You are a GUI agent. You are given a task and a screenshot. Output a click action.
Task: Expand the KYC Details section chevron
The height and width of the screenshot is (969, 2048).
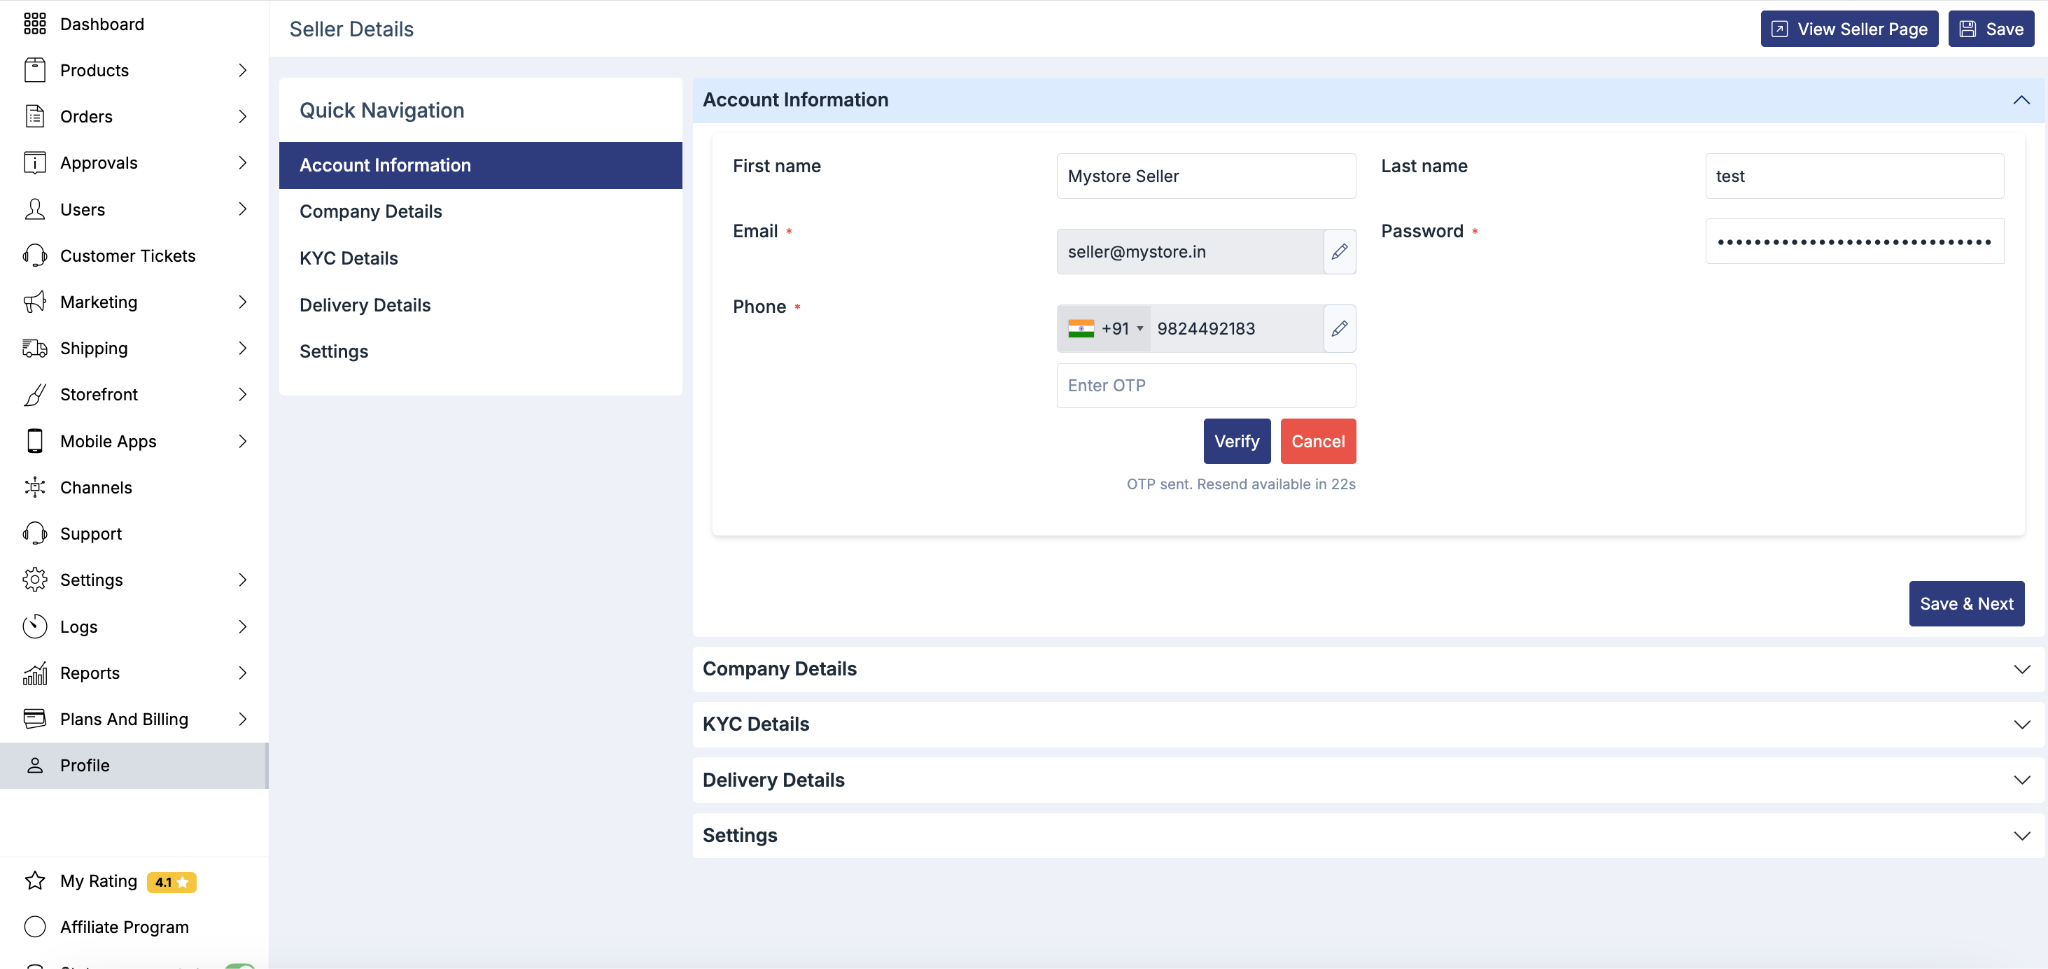[x=2021, y=725]
